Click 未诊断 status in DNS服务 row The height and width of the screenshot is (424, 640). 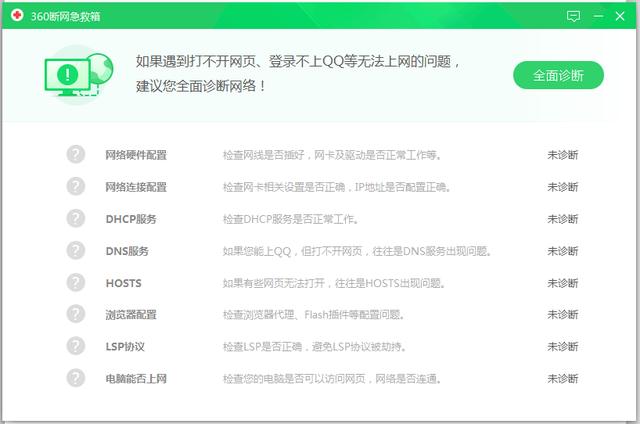(562, 251)
